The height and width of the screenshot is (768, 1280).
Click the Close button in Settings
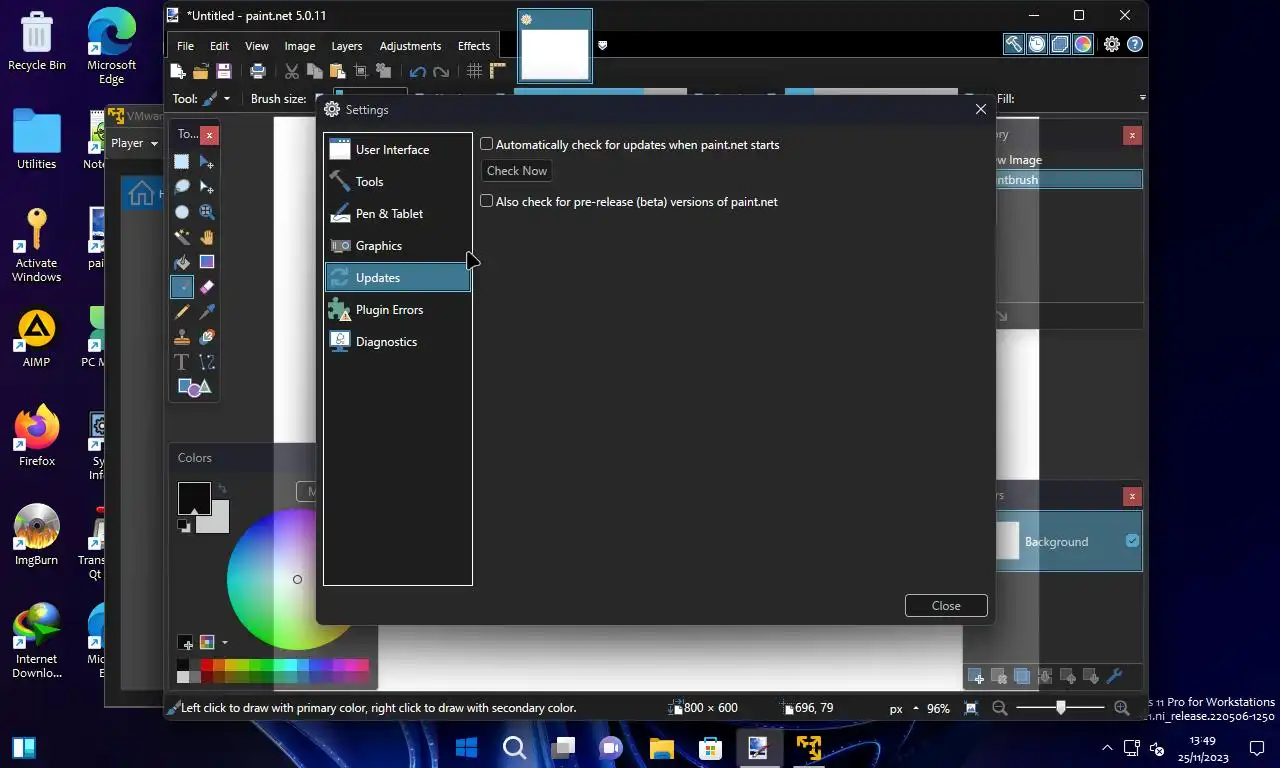point(946,605)
